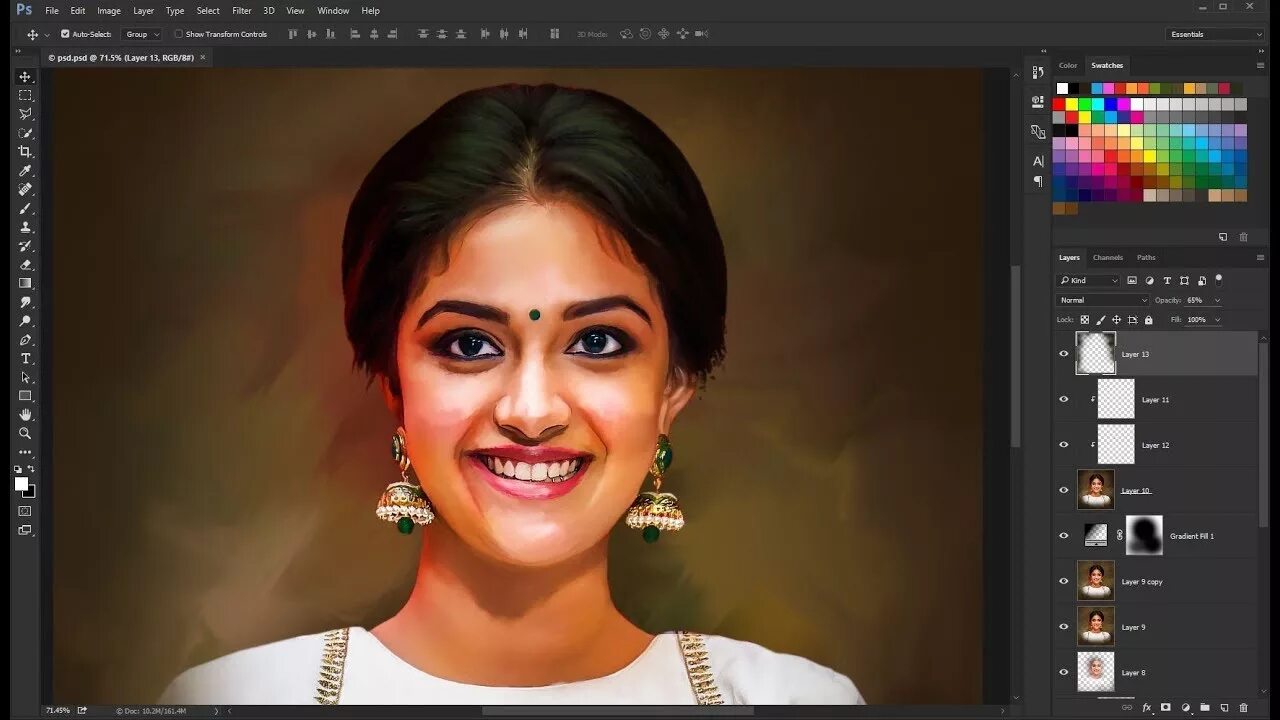Select the Eyedropper tool
Screen dimensions: 1280x720
[25, 171]
